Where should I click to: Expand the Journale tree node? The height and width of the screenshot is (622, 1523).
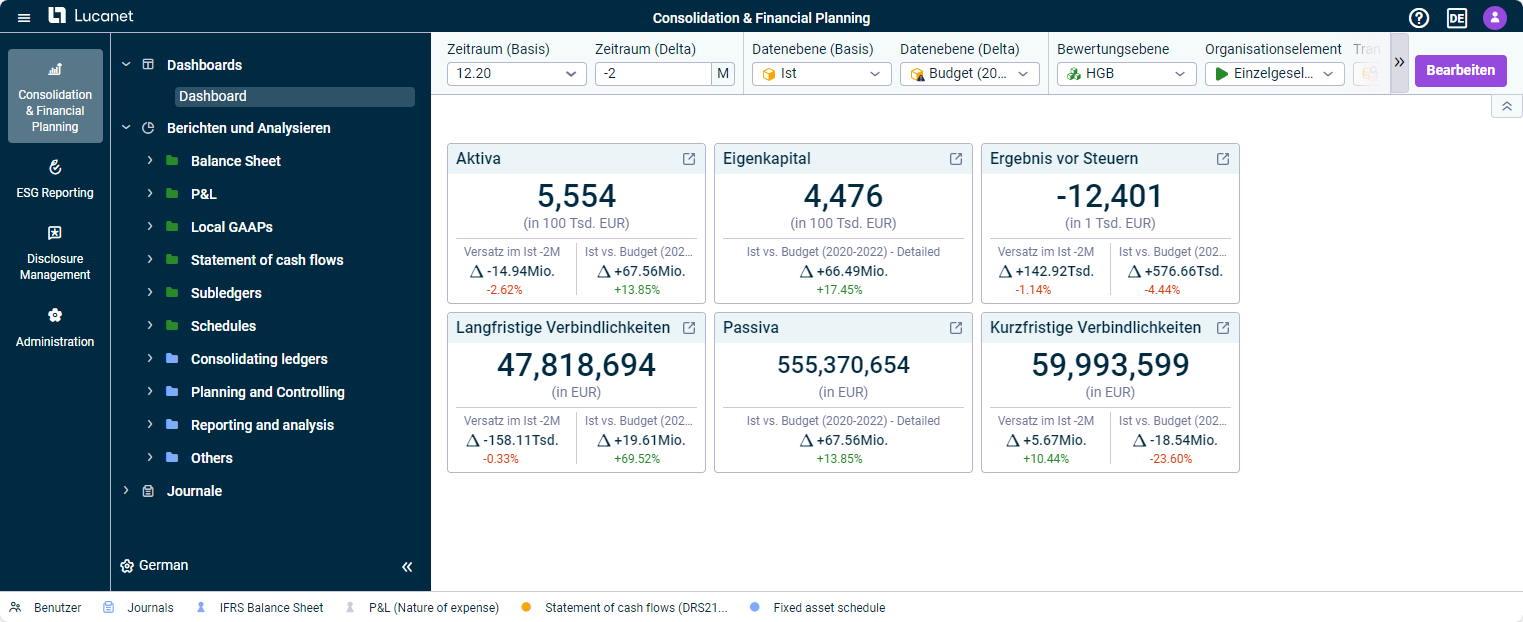click(x=126, y=491)
